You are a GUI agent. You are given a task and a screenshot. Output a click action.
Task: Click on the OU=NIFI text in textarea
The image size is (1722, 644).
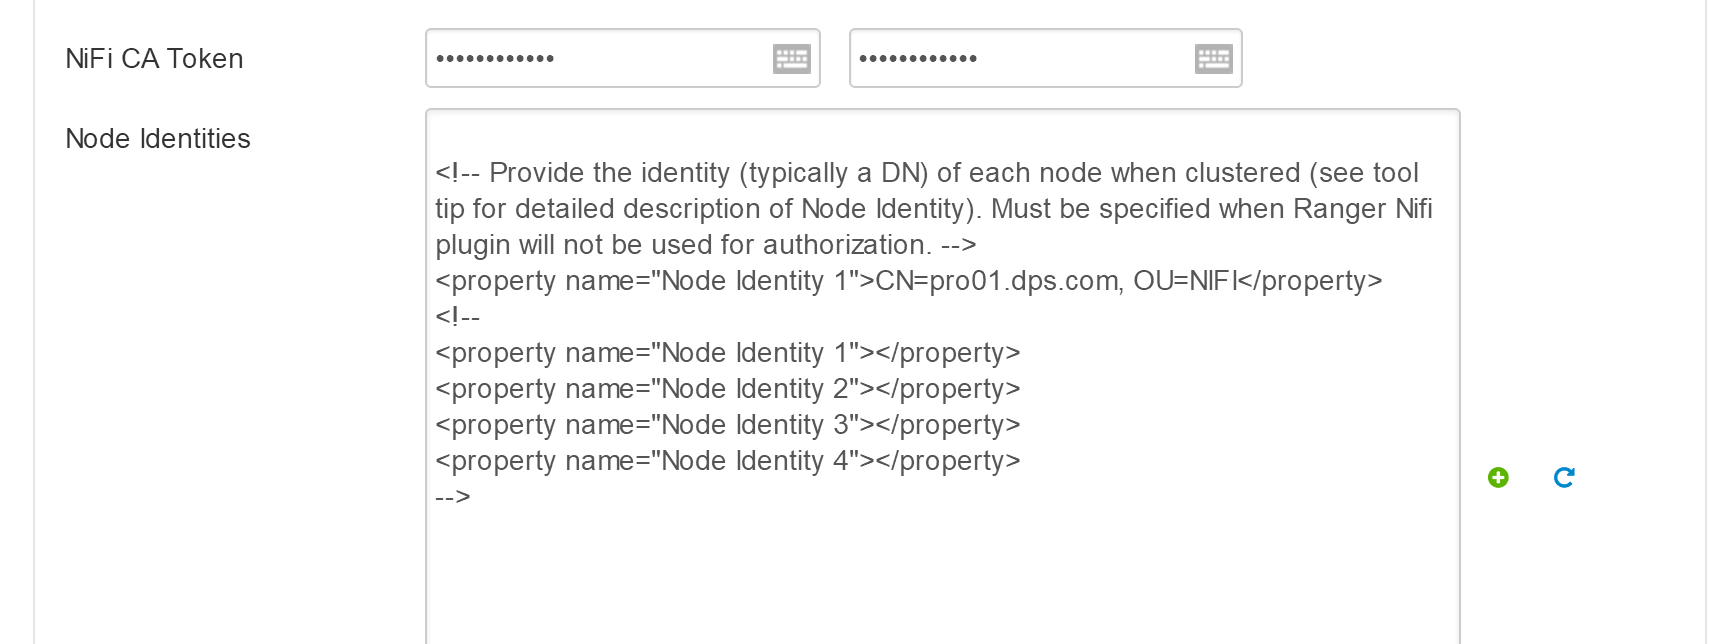click(1183, 281)
